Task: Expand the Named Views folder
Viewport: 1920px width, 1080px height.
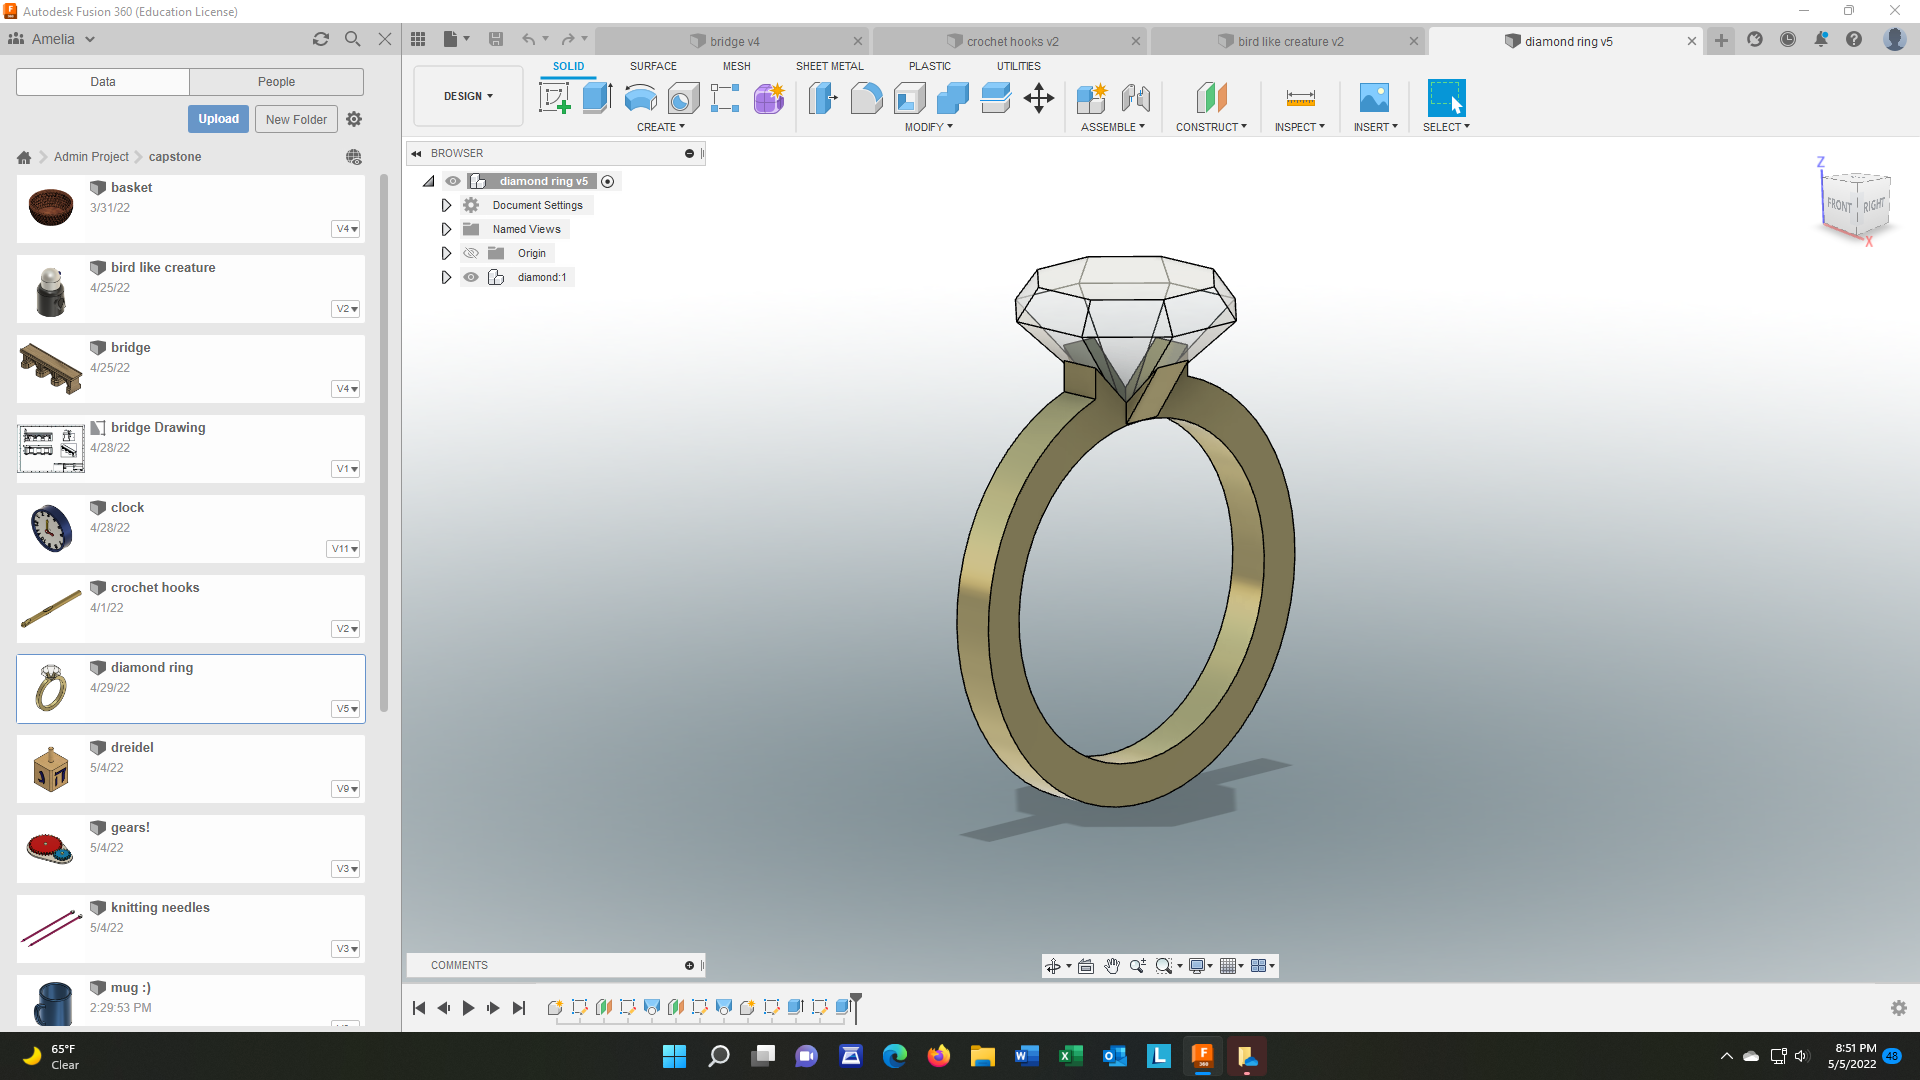Action: coord(446,228)
